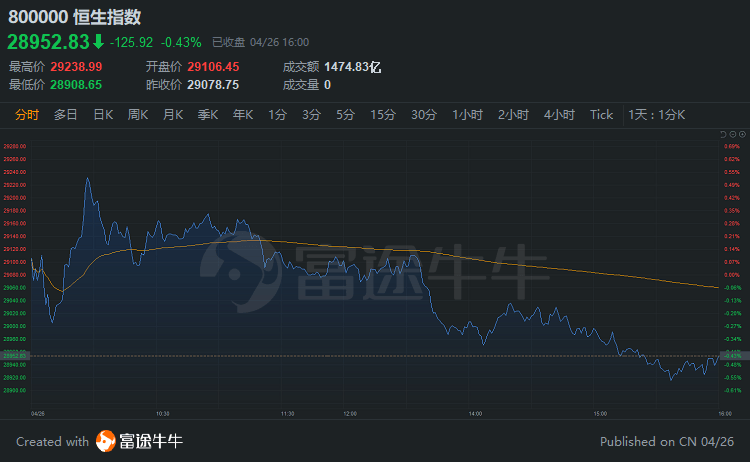Open the 1天:1分K chart option
Viewport: 750px width, 462px height.
657,115
